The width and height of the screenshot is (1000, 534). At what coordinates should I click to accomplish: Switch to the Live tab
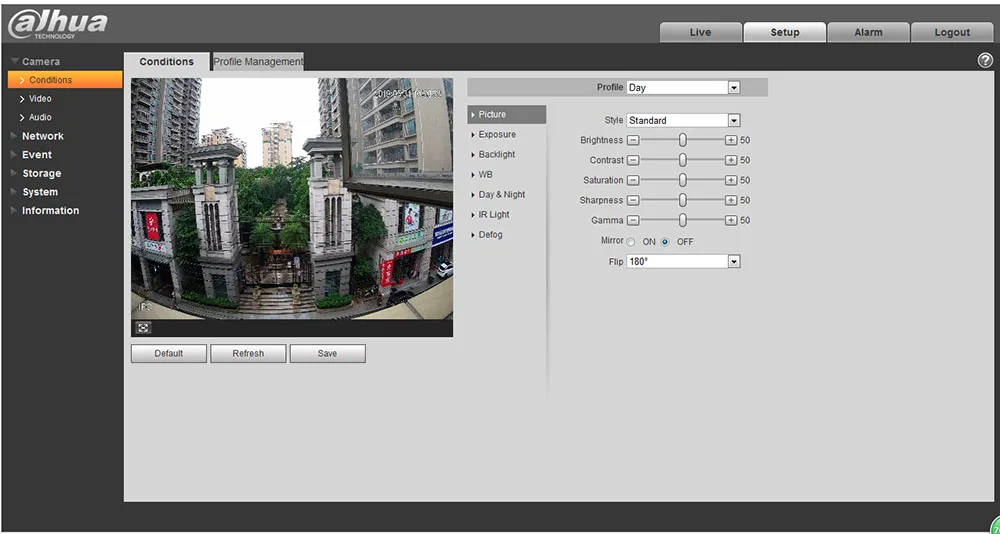coord(700,32)
